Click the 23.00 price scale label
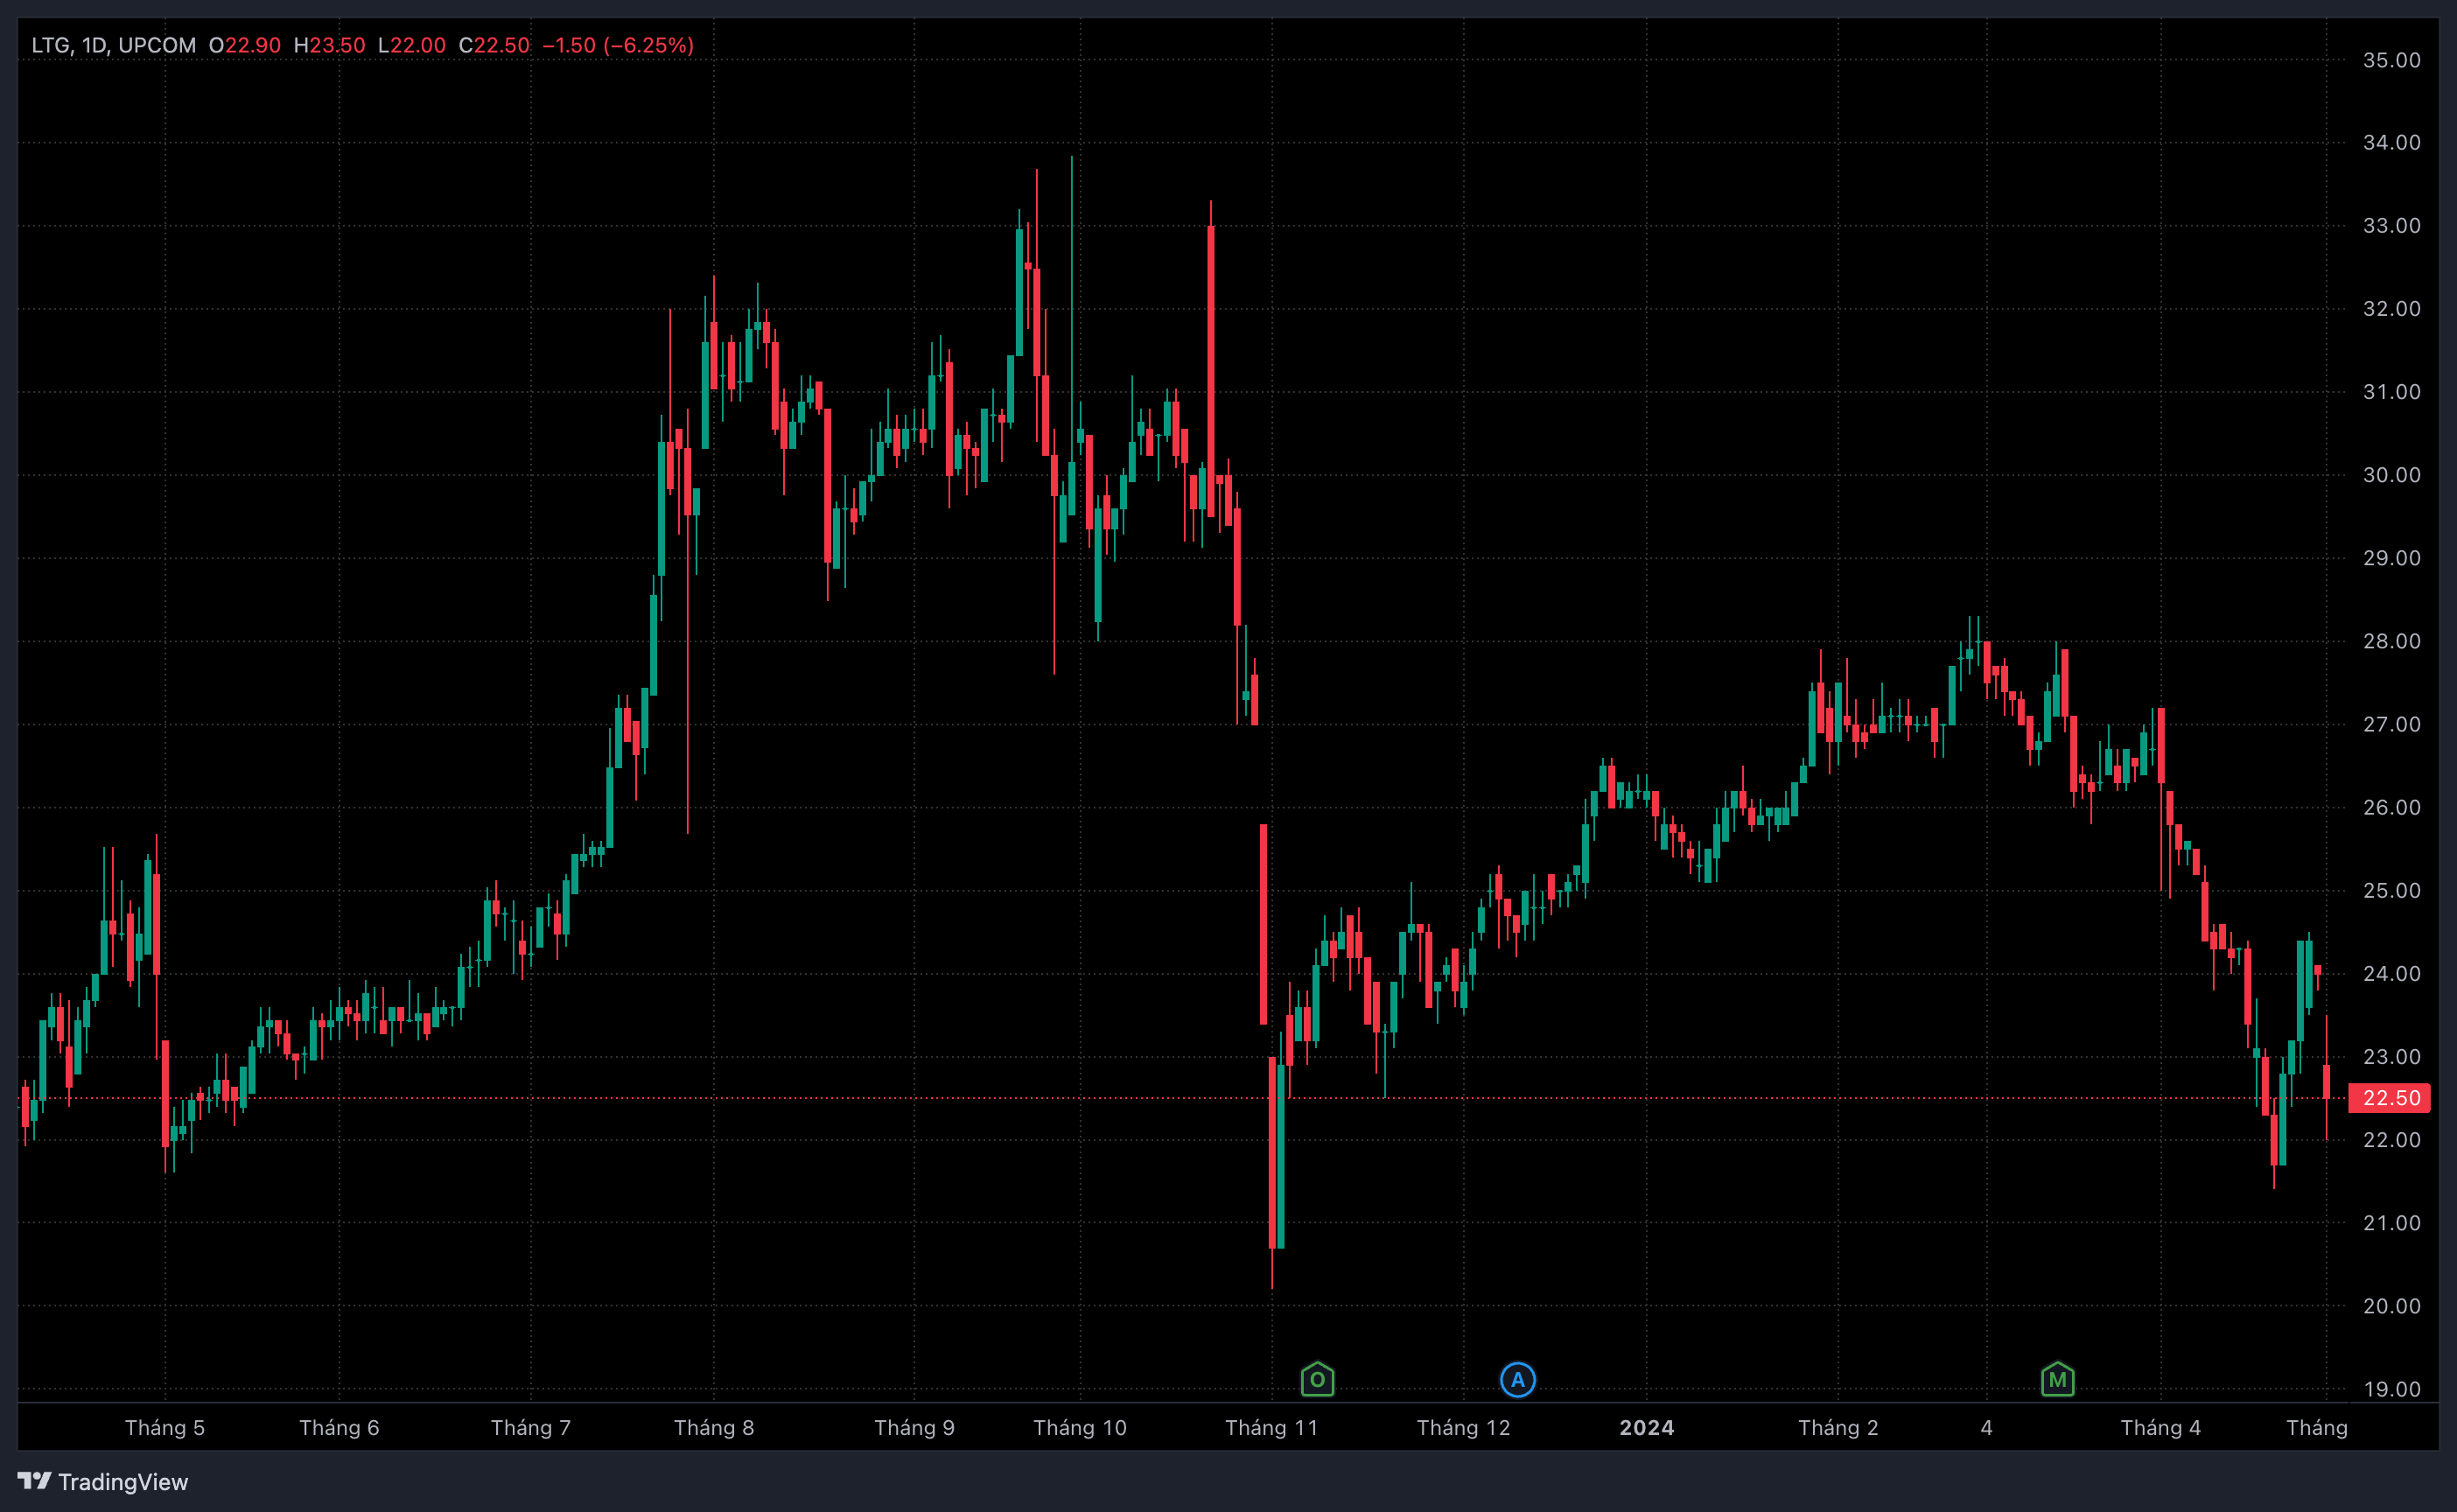 tap(2391, 1056)
